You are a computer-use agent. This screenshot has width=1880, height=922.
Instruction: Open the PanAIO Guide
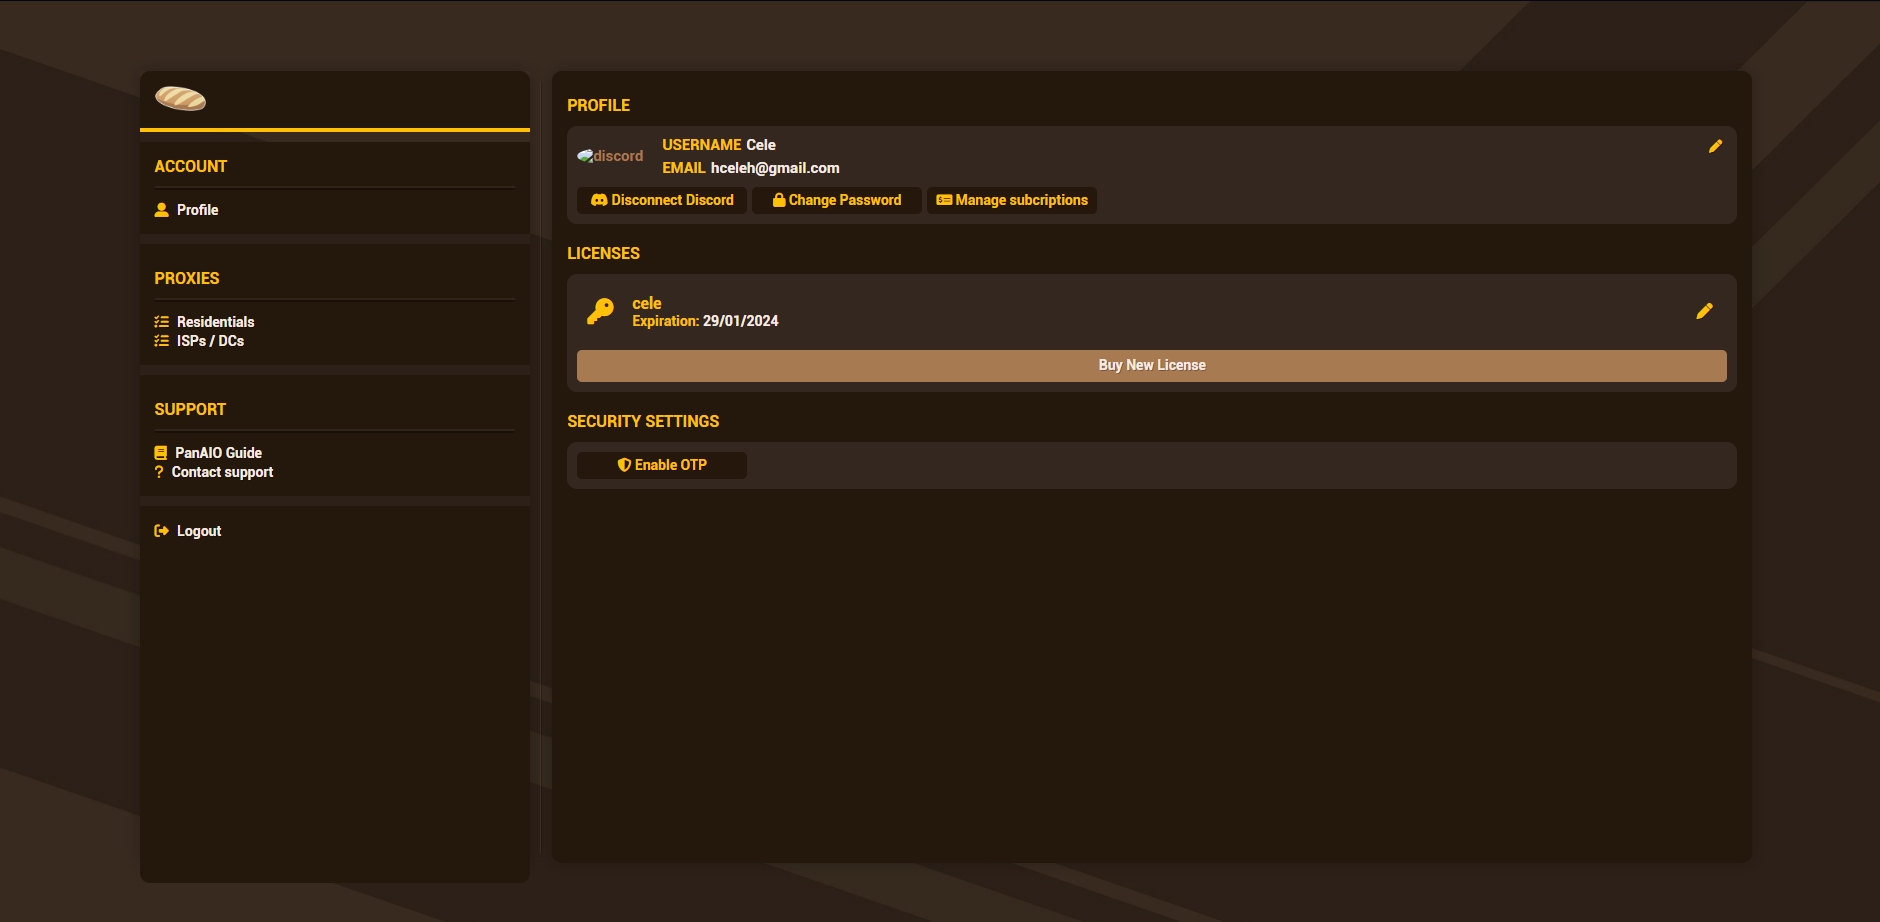tap(218, 453)
